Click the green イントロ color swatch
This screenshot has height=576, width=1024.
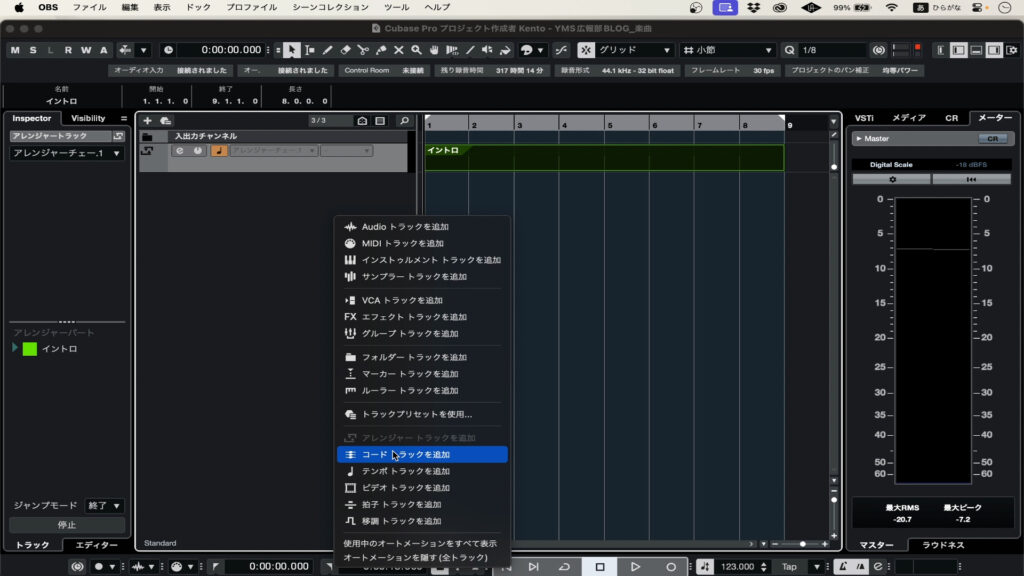point(30,349)
